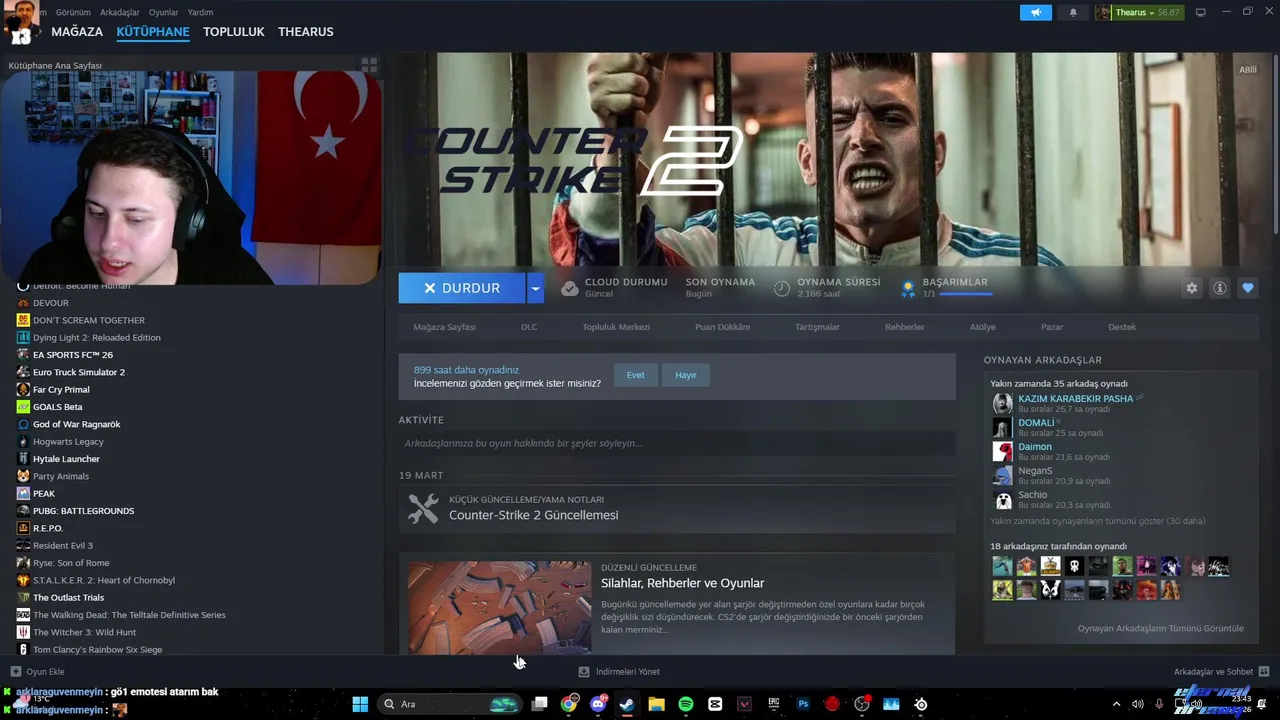
Task: Open Daimon friend entry
Action: point(1035,447)
